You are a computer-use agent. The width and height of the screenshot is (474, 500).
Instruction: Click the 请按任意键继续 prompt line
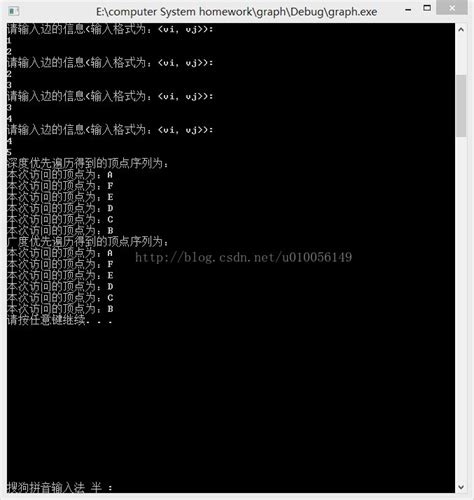click(x=60, y=320)
